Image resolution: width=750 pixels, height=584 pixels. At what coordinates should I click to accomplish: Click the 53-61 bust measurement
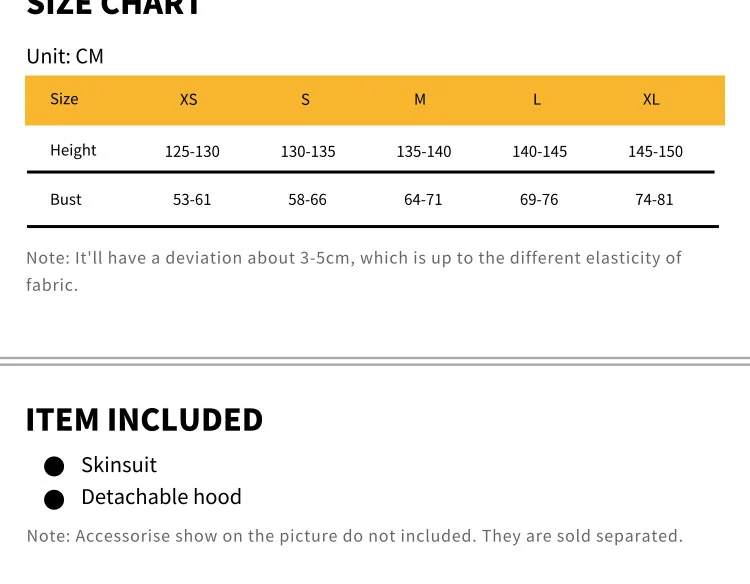[x=192, y=199]
